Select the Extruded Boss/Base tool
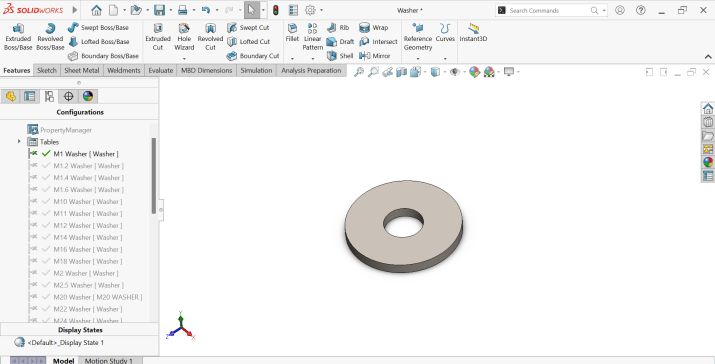715x364 pixels. (18, 36)
